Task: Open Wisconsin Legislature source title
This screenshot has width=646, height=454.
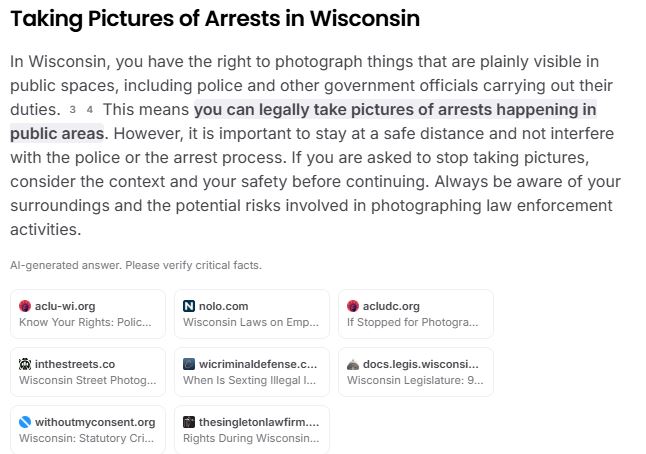Action: (x=413, y=381)
